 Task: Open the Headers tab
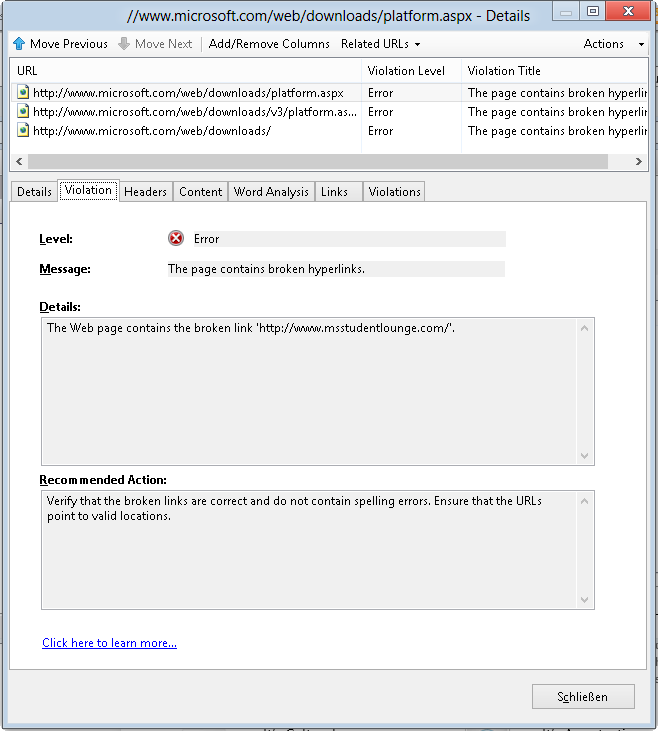145,192
